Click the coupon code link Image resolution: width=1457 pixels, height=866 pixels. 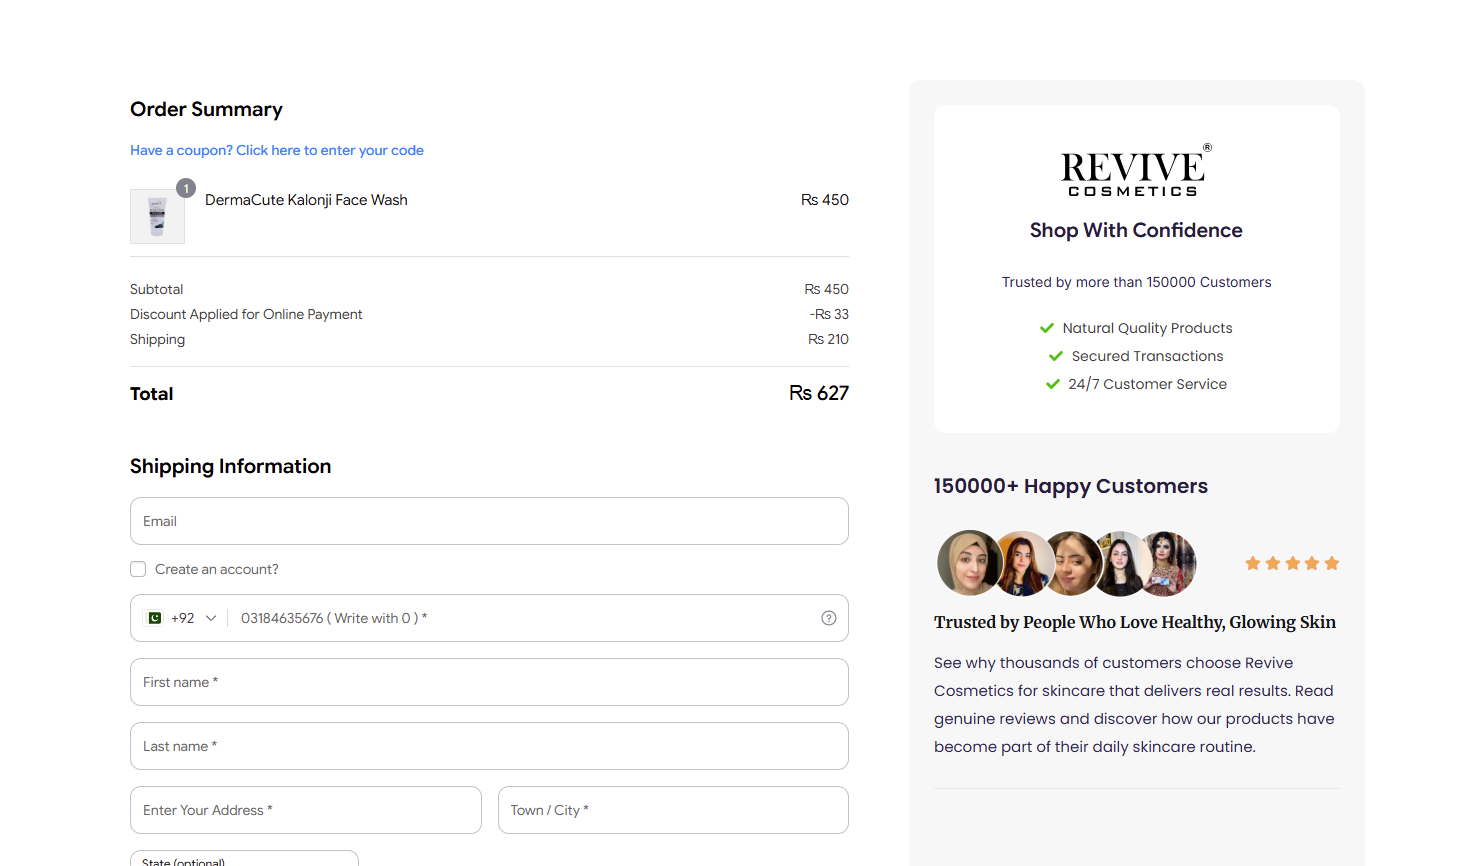pos(277,150)
